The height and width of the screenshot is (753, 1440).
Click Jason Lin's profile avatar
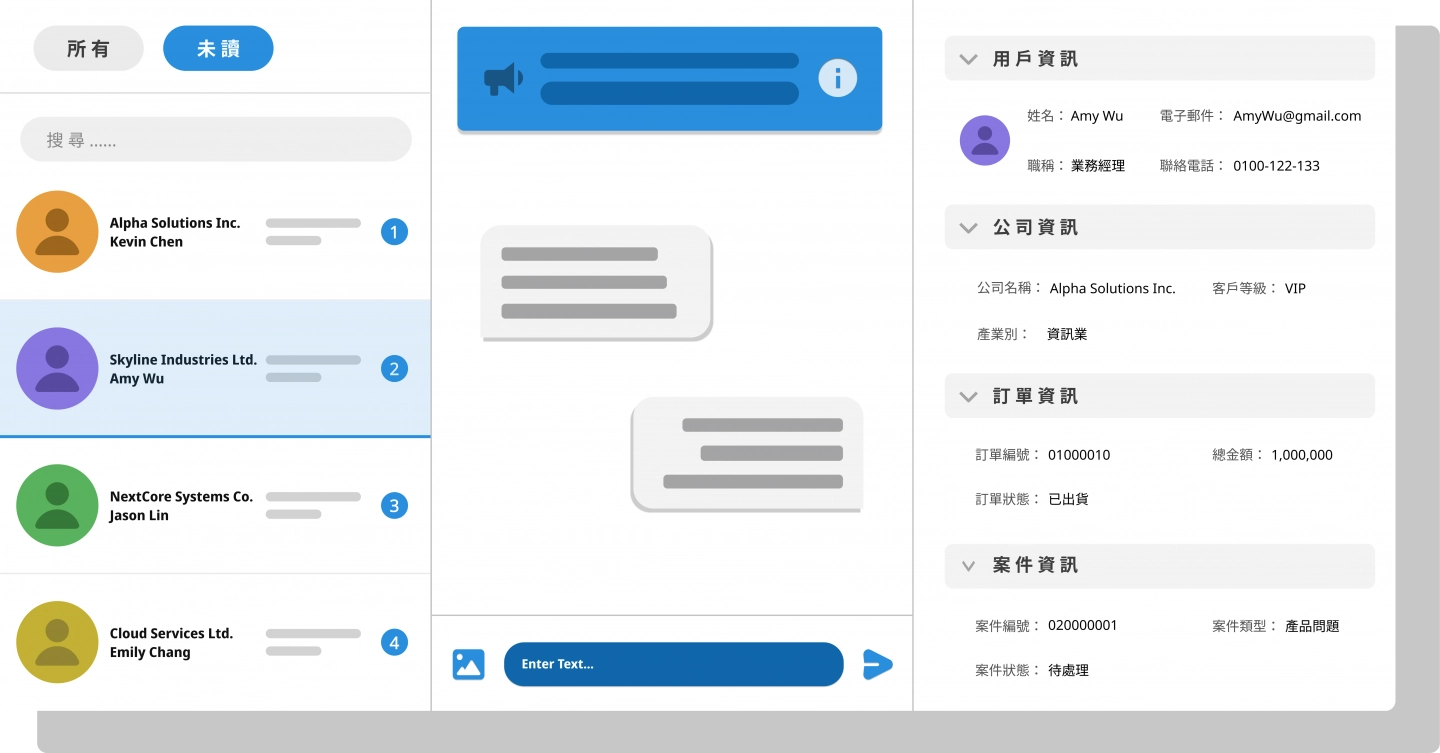[x=57, y=505]
